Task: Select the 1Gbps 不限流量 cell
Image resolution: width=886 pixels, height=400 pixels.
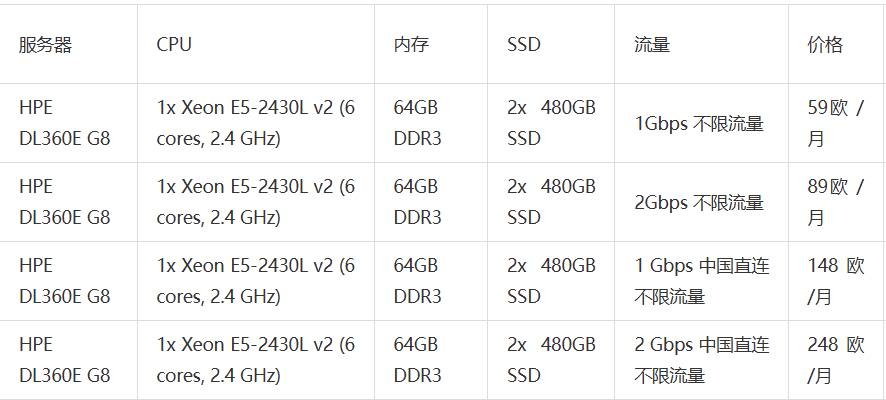Action: [702, 123]
